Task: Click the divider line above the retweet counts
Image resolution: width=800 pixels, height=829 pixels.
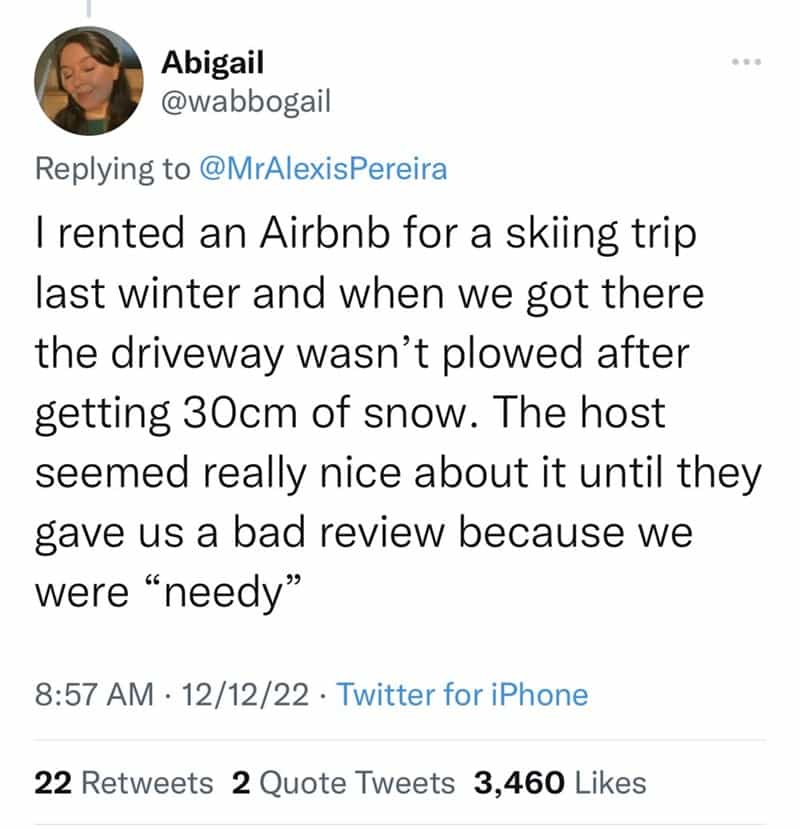Action: pos(400,740)
